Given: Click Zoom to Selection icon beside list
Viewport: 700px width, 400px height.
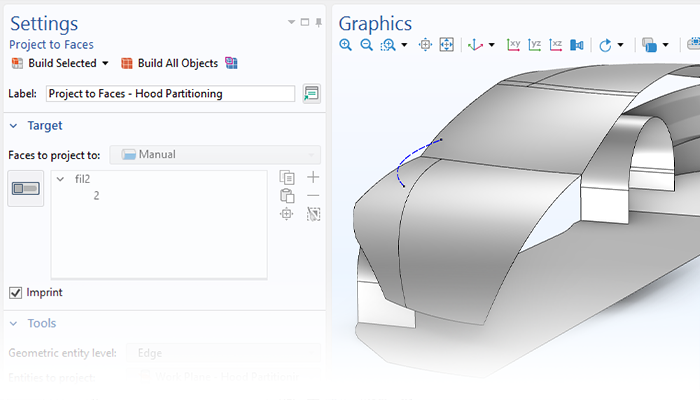Looking at the screenshot, I should pos(287,214).
